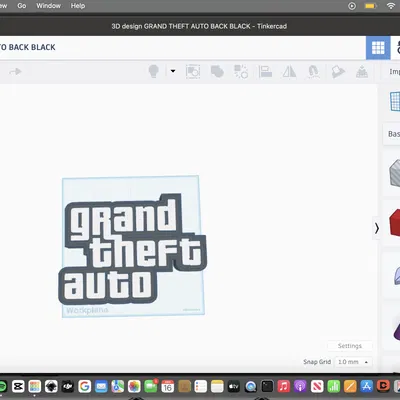Screen dimensions: 400x400
Task: Click the Mirror triangles icon
Action: (289, 71)
